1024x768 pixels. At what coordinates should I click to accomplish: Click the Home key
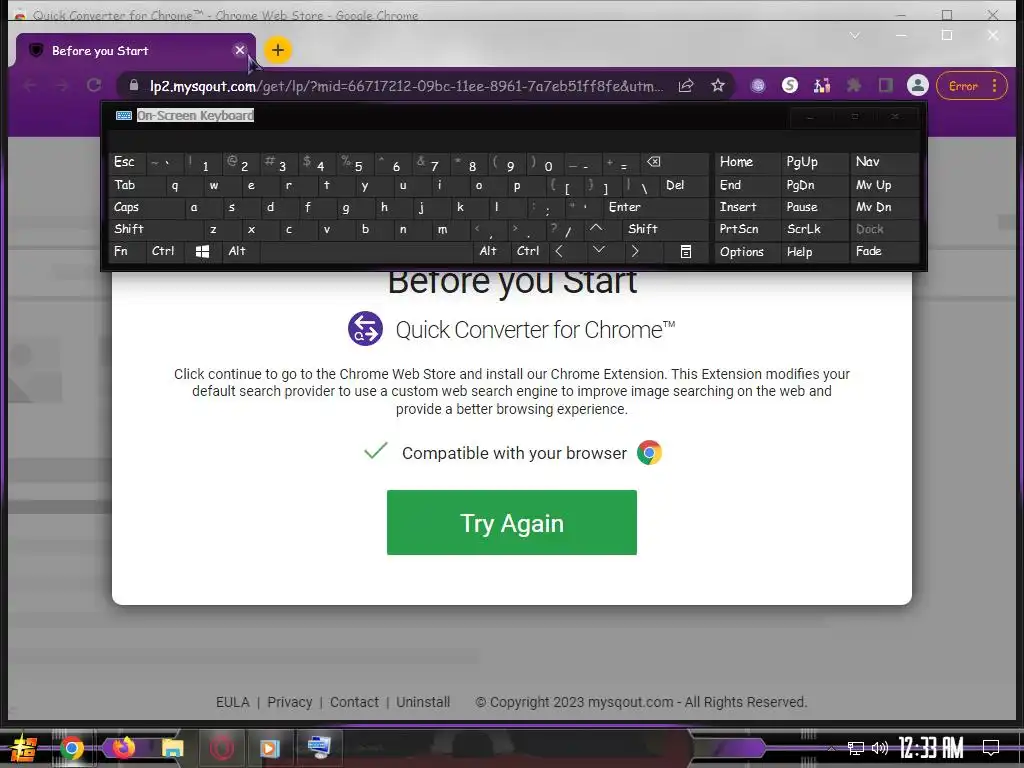pyautogui.click(x=746, y=162)
